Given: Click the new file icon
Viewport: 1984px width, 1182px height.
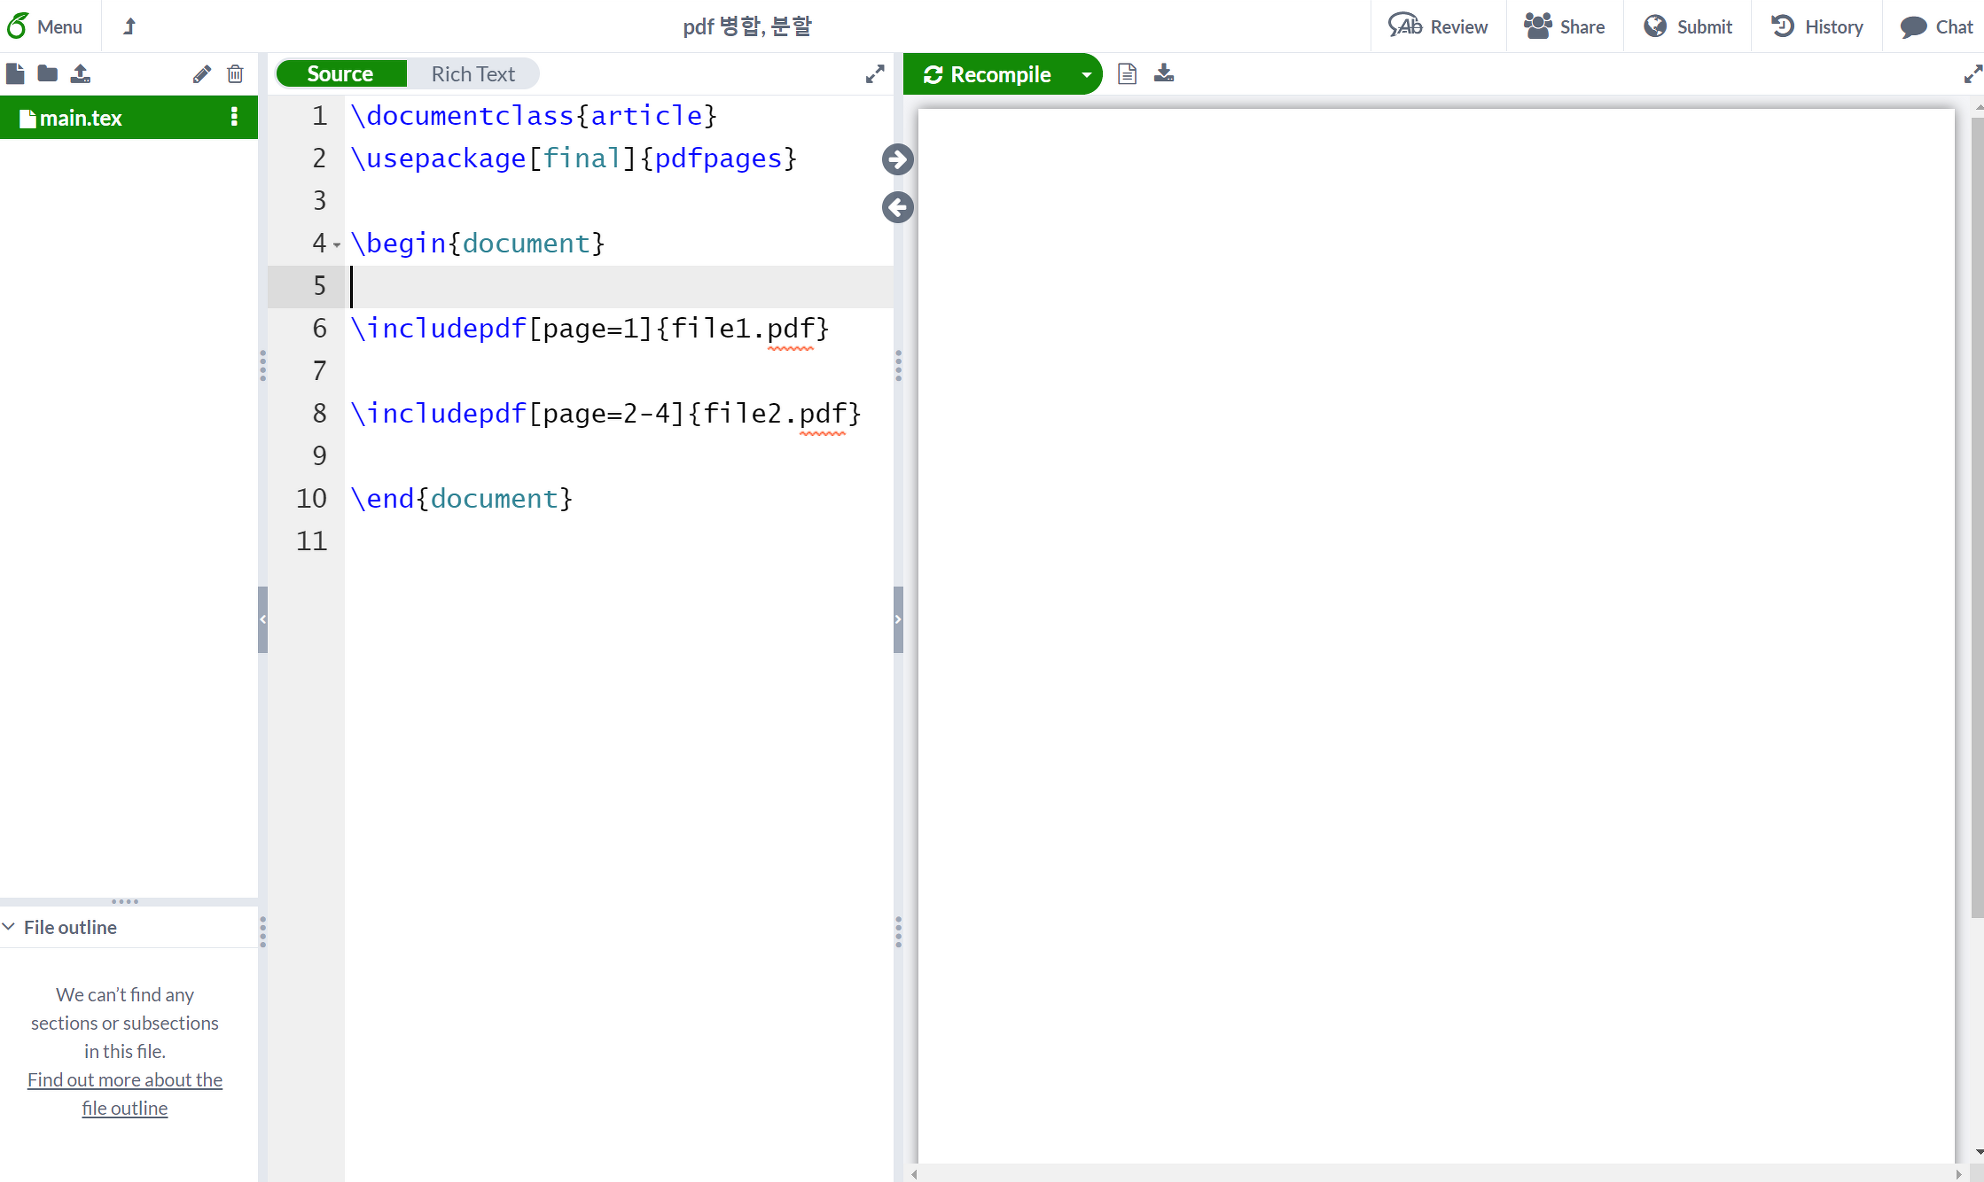Looking at the screenshot, I should [x=15, y=74].
